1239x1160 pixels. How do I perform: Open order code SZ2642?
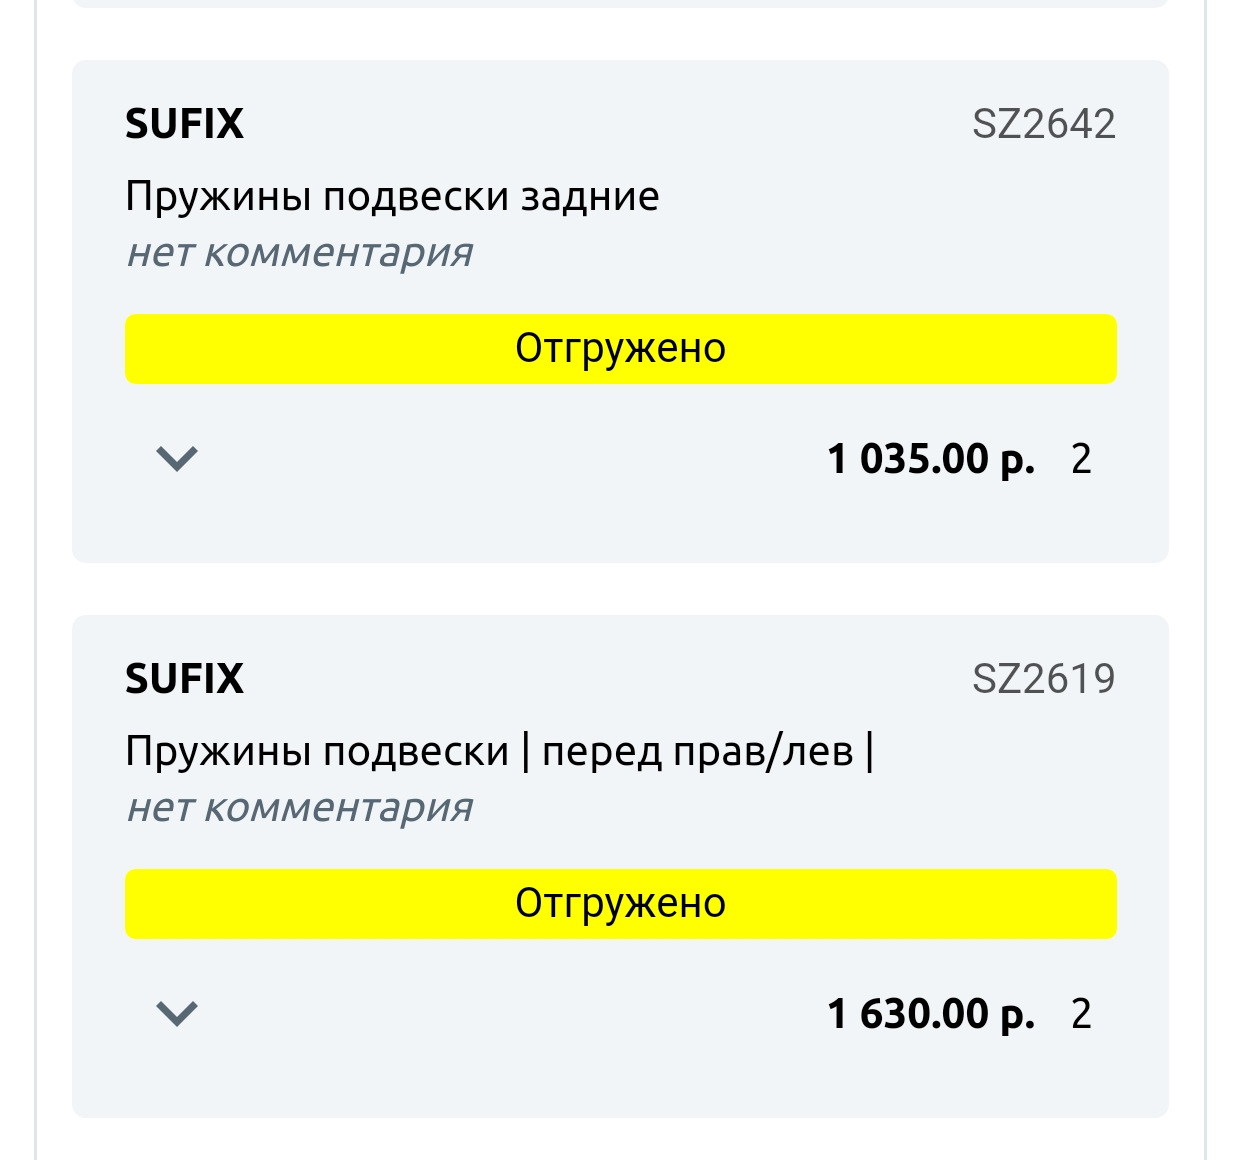[x=1044, y=124]
